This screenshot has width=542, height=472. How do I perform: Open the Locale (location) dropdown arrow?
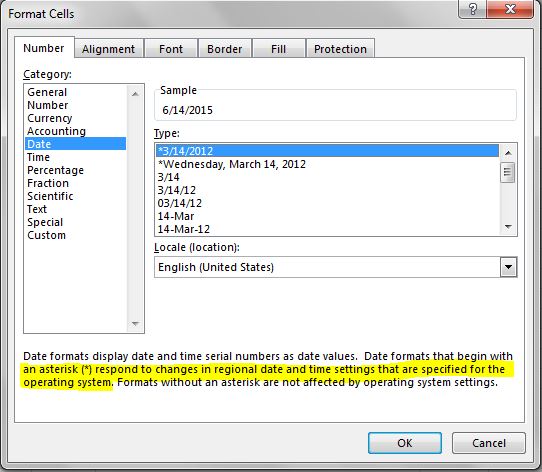tap(508, 267)
